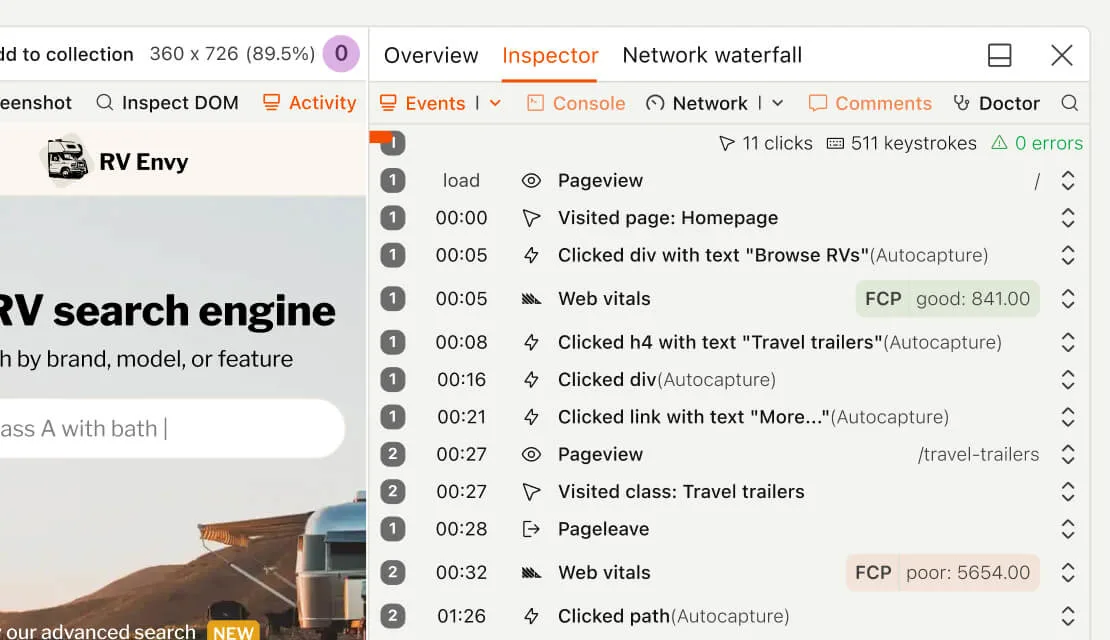Switch to the Network waterfall tab
1110x640 pixels.
click(711, 55)
